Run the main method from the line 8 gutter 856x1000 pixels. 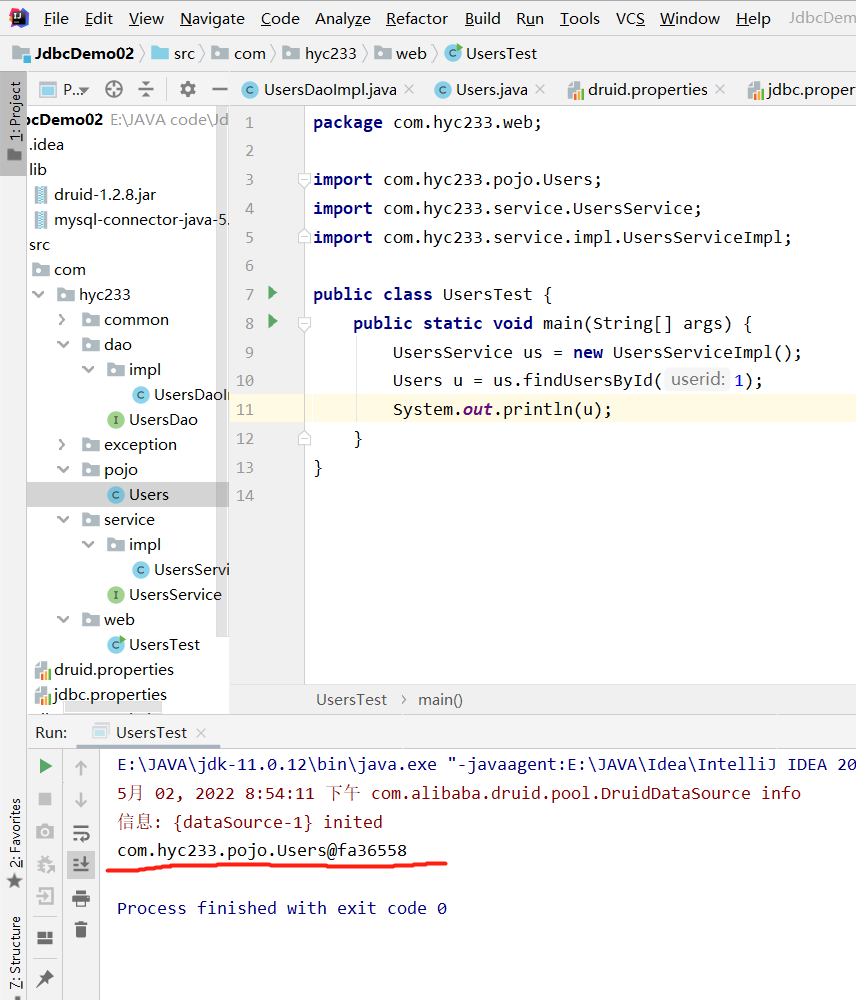tap(273, 321)
